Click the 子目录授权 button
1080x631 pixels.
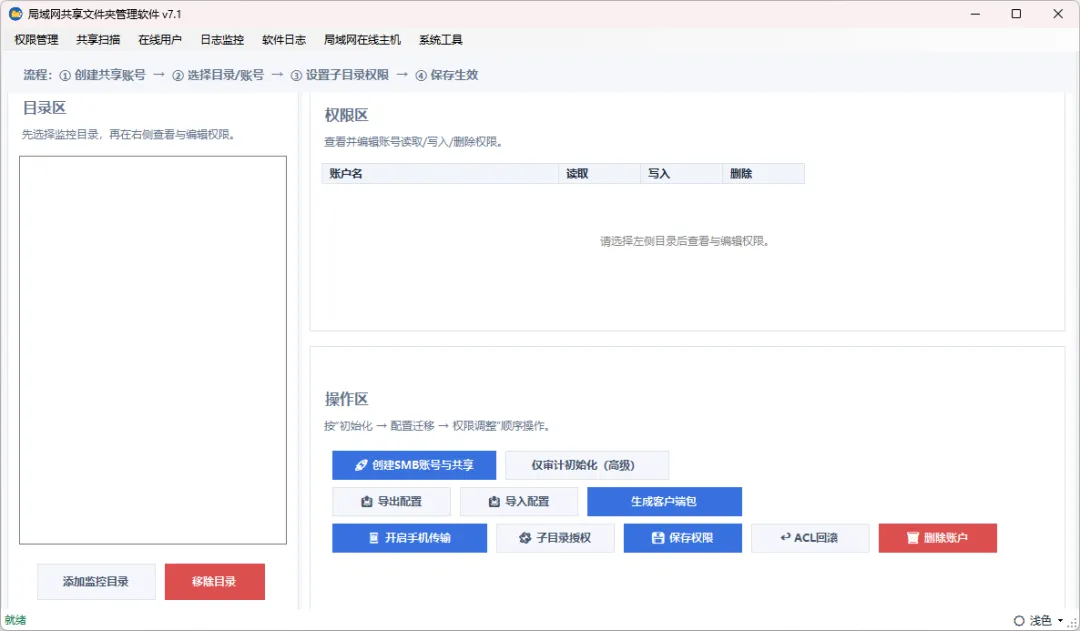coord(555,538)
